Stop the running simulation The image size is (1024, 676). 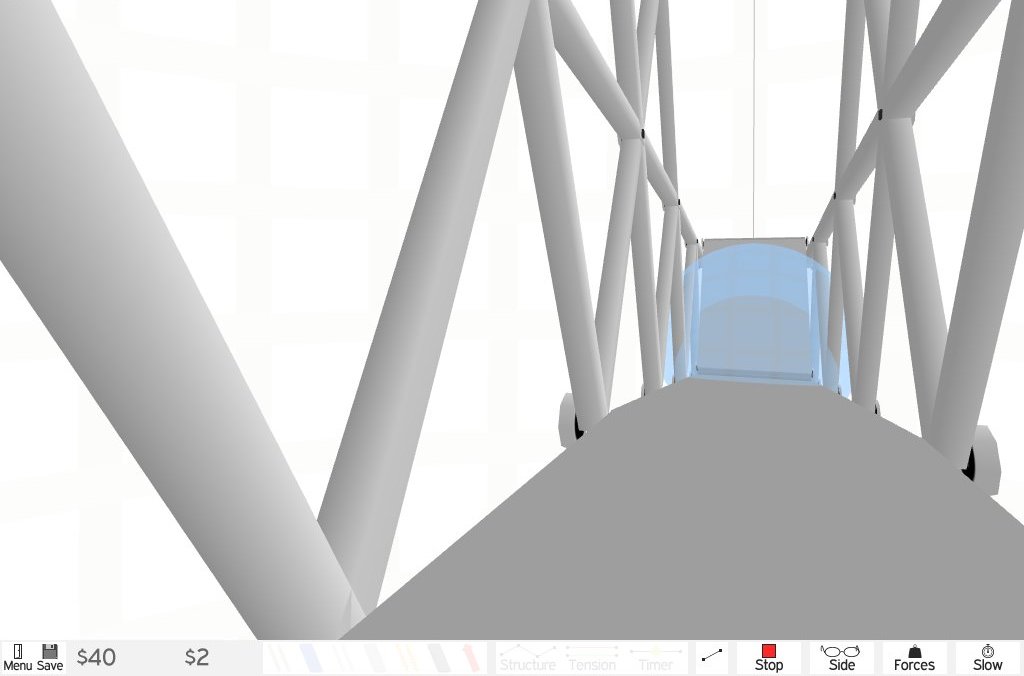click(768, 657)
